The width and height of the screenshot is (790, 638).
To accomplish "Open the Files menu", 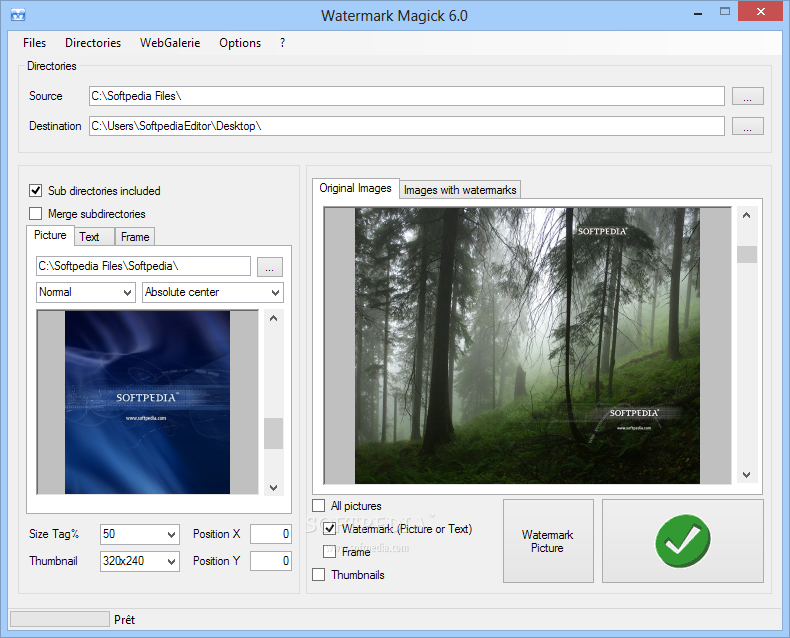I will (34, 43).
